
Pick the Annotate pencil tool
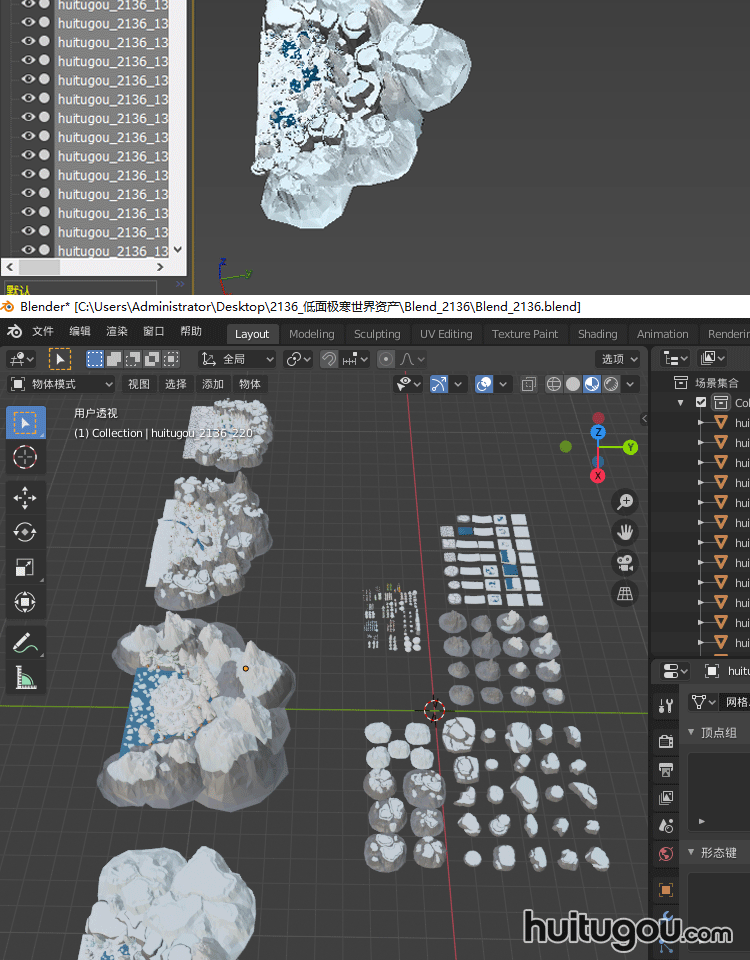[x=25, y=642]
